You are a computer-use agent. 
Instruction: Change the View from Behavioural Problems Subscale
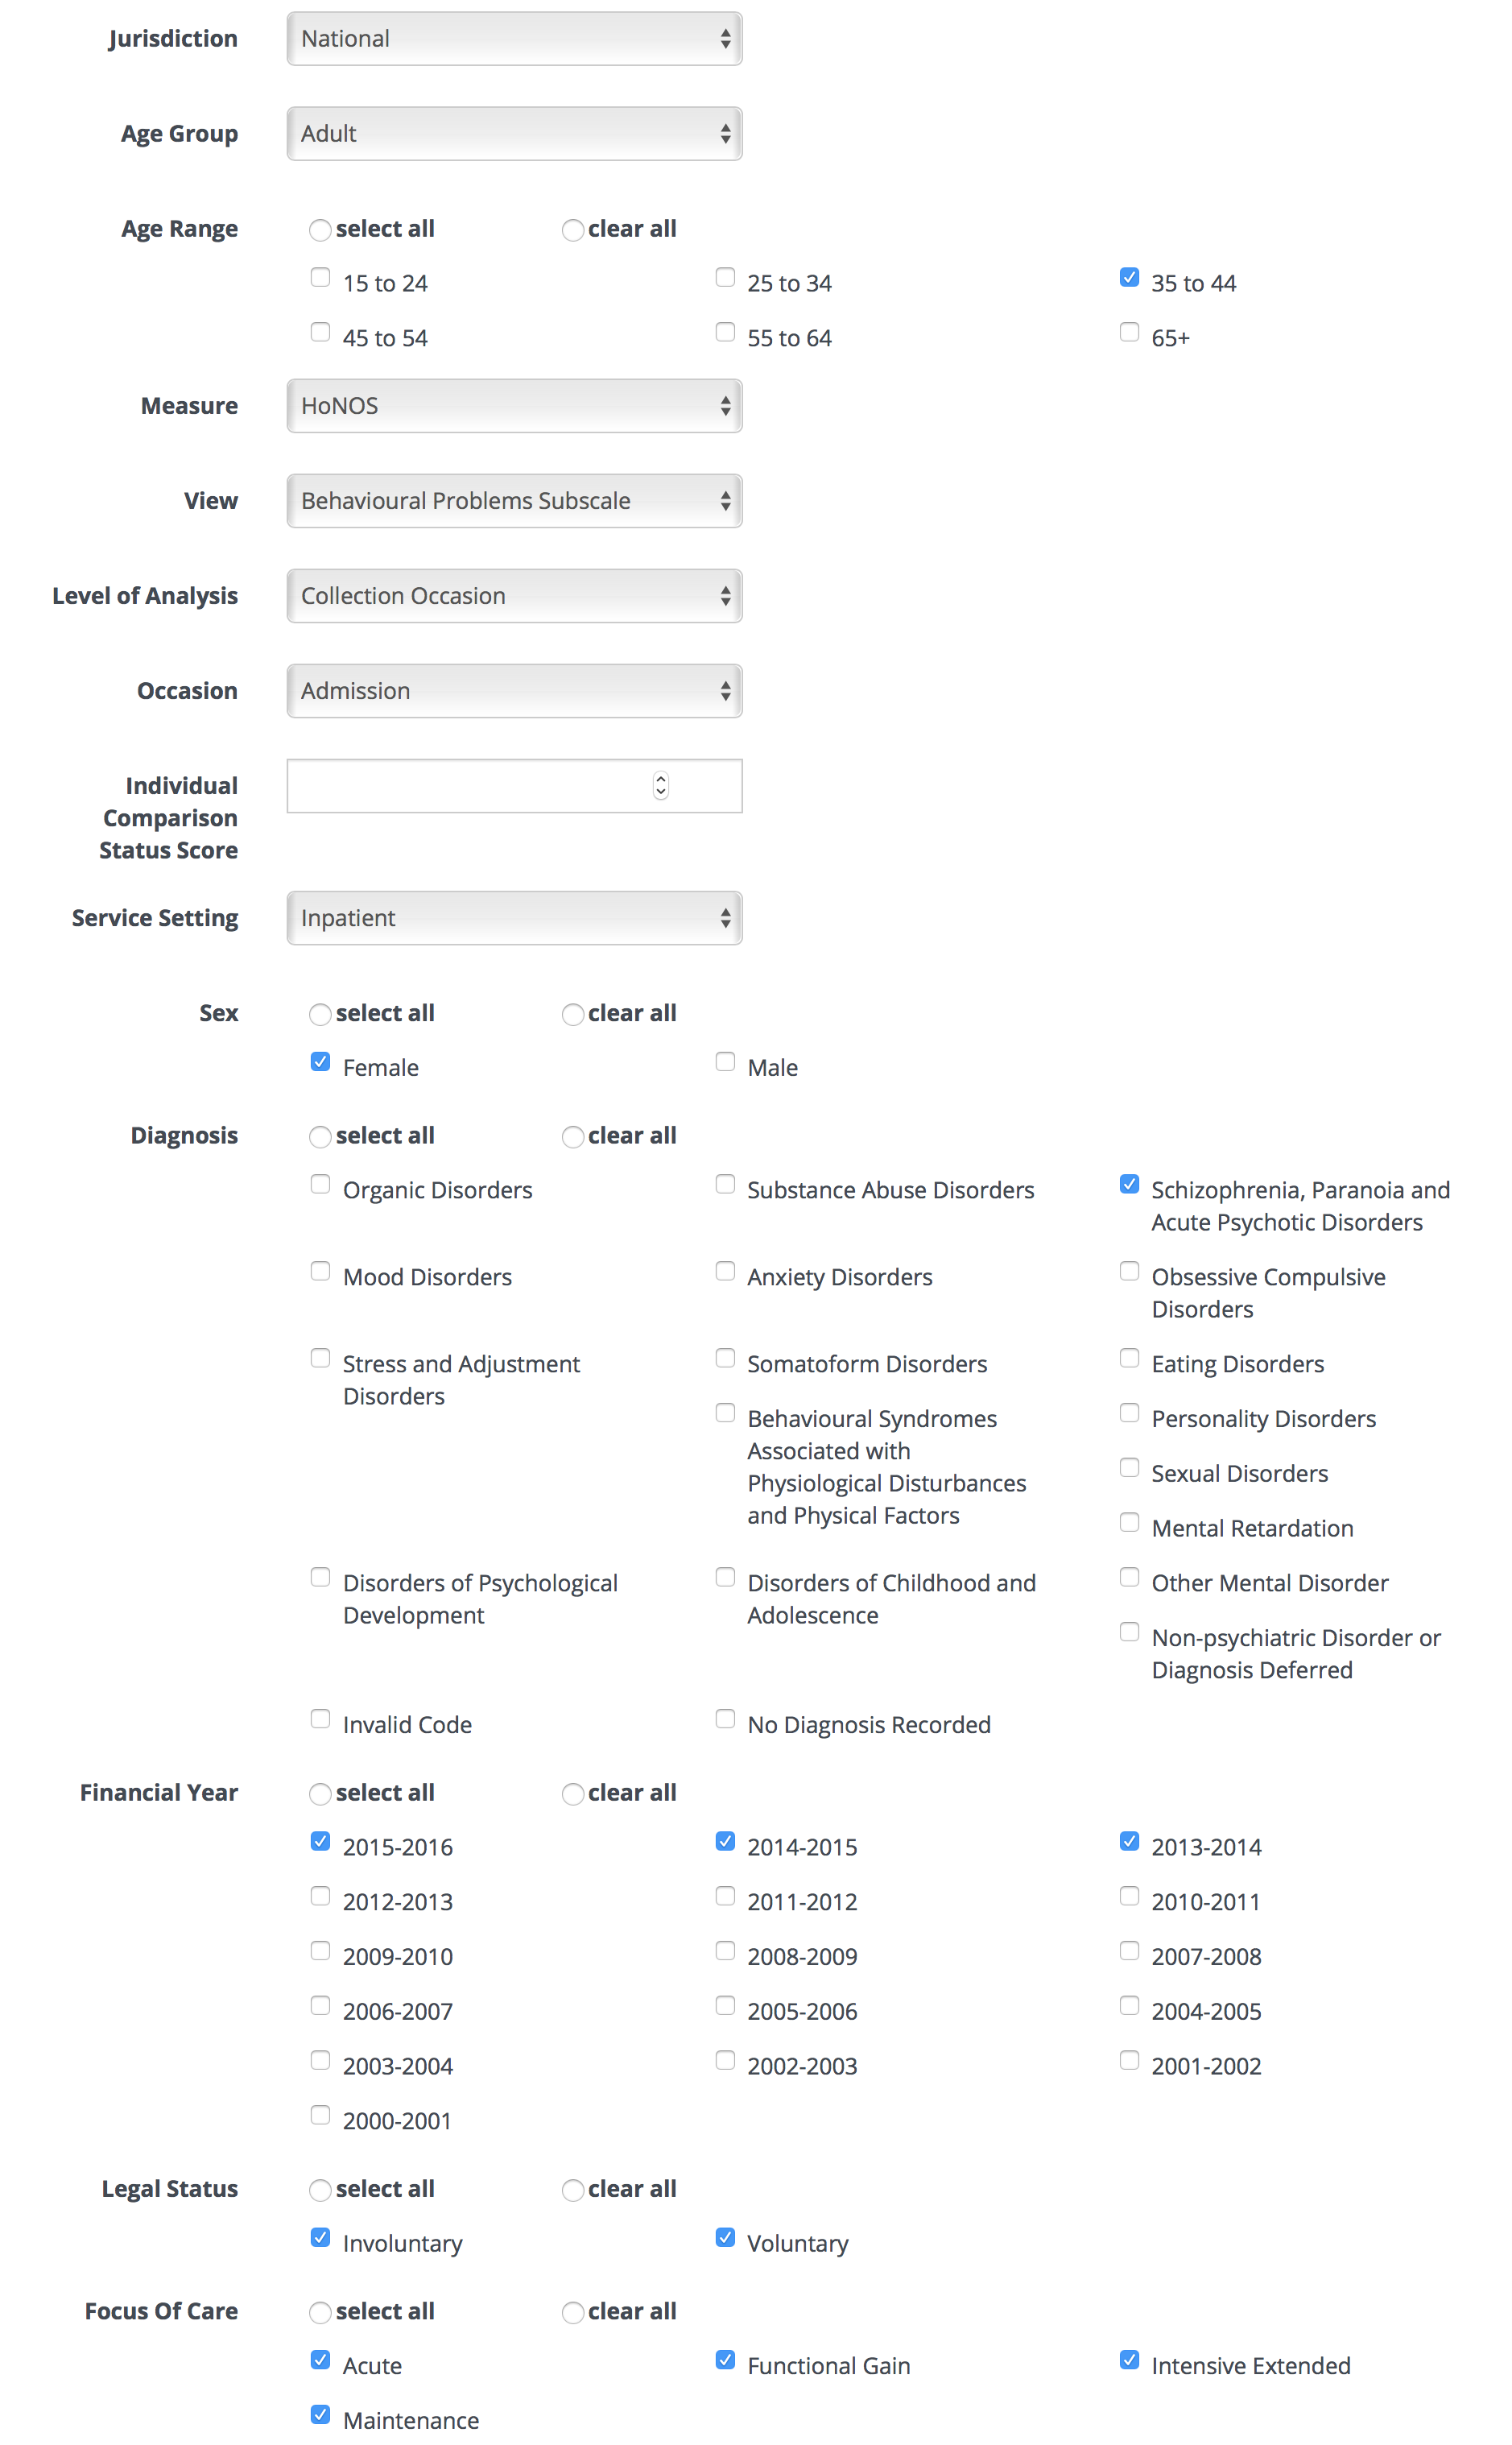(513, 500)
